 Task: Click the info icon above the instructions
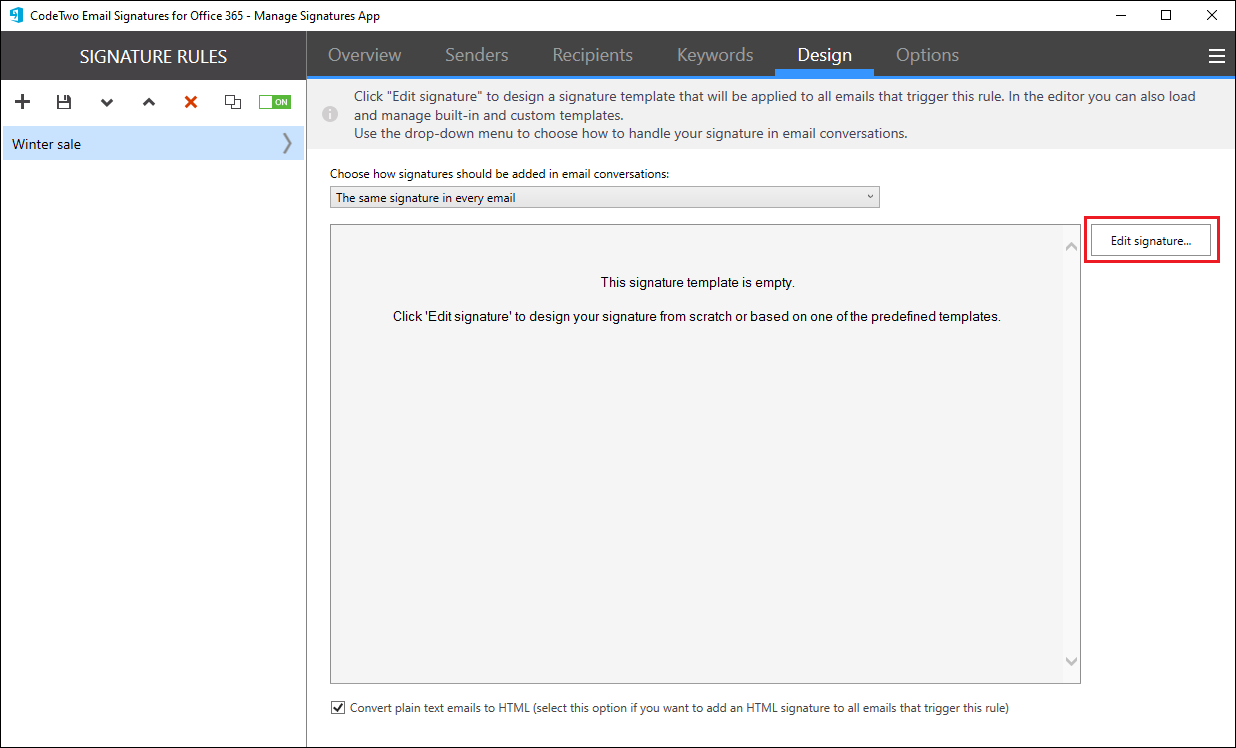(330, 113)
